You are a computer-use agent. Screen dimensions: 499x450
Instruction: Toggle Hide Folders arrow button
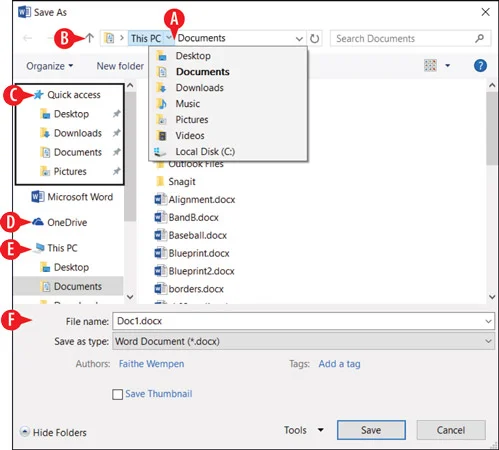(24, 432)
